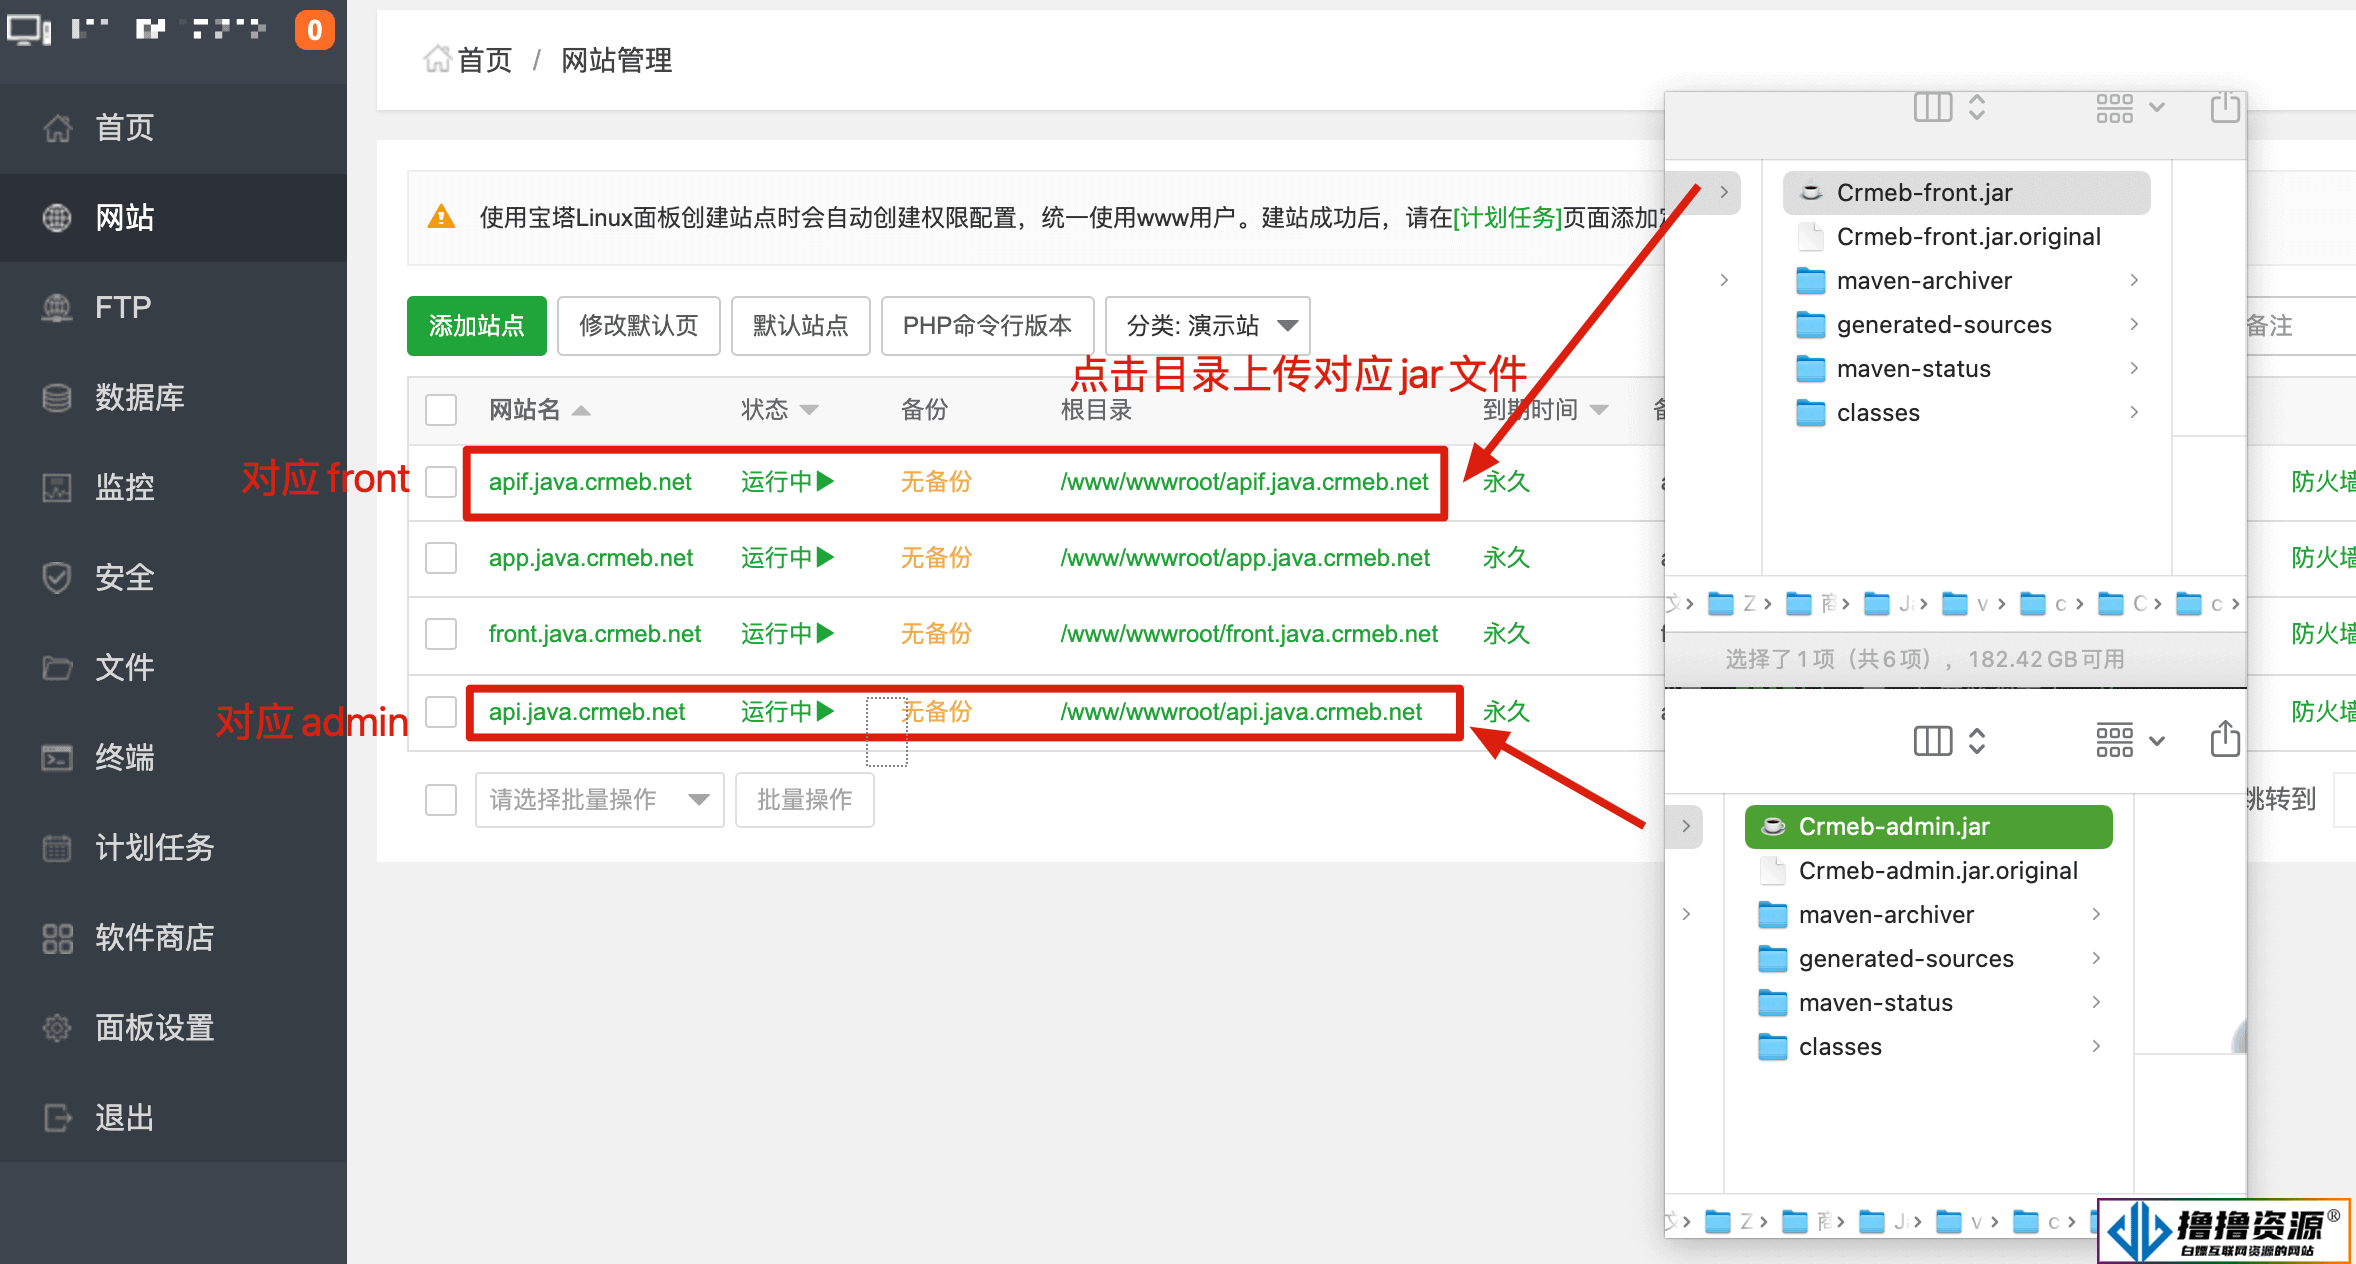Click 无备份 for app.java.crmeb.net

point(936,558)
